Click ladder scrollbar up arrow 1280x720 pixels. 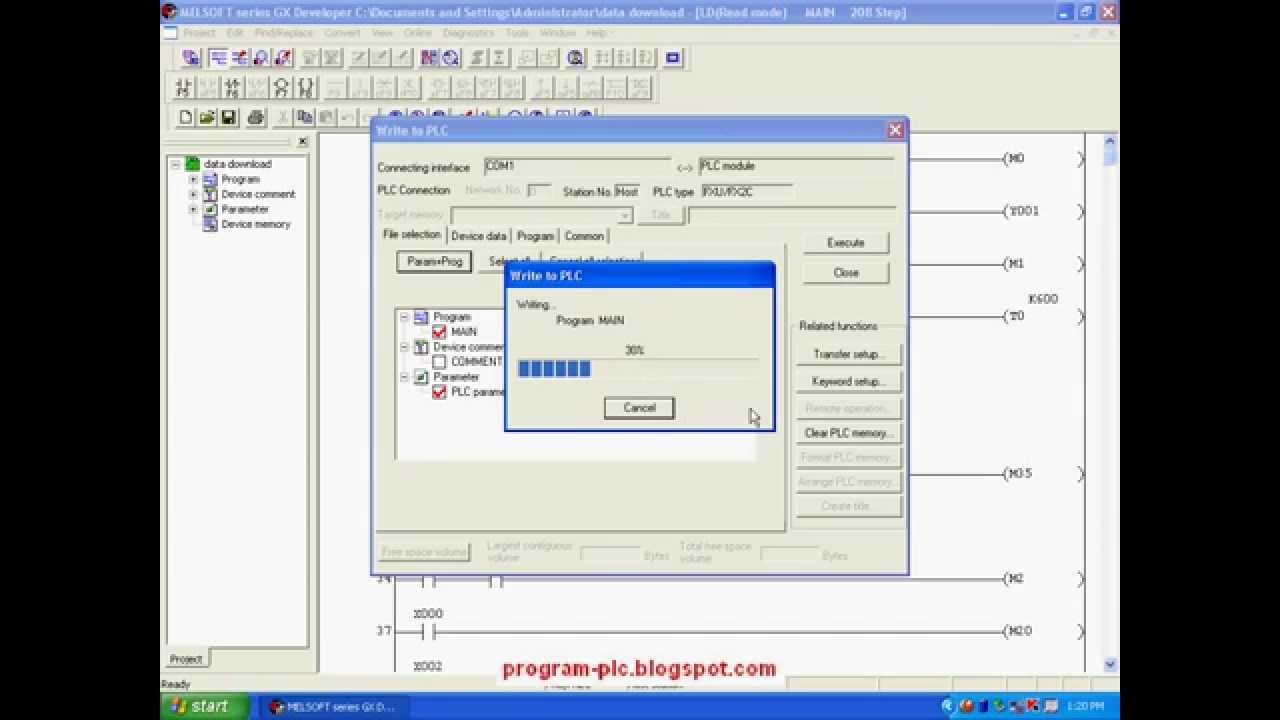tap(1110, 142)
